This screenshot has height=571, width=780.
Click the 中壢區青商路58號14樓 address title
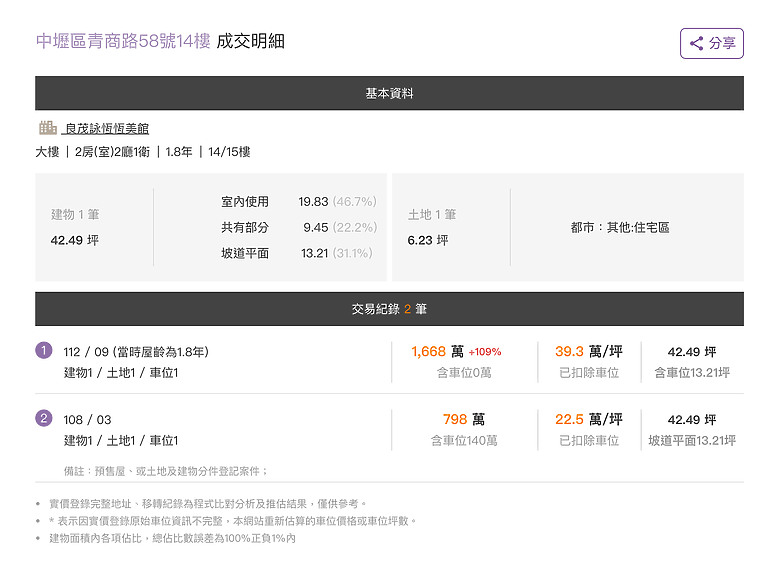123,41
